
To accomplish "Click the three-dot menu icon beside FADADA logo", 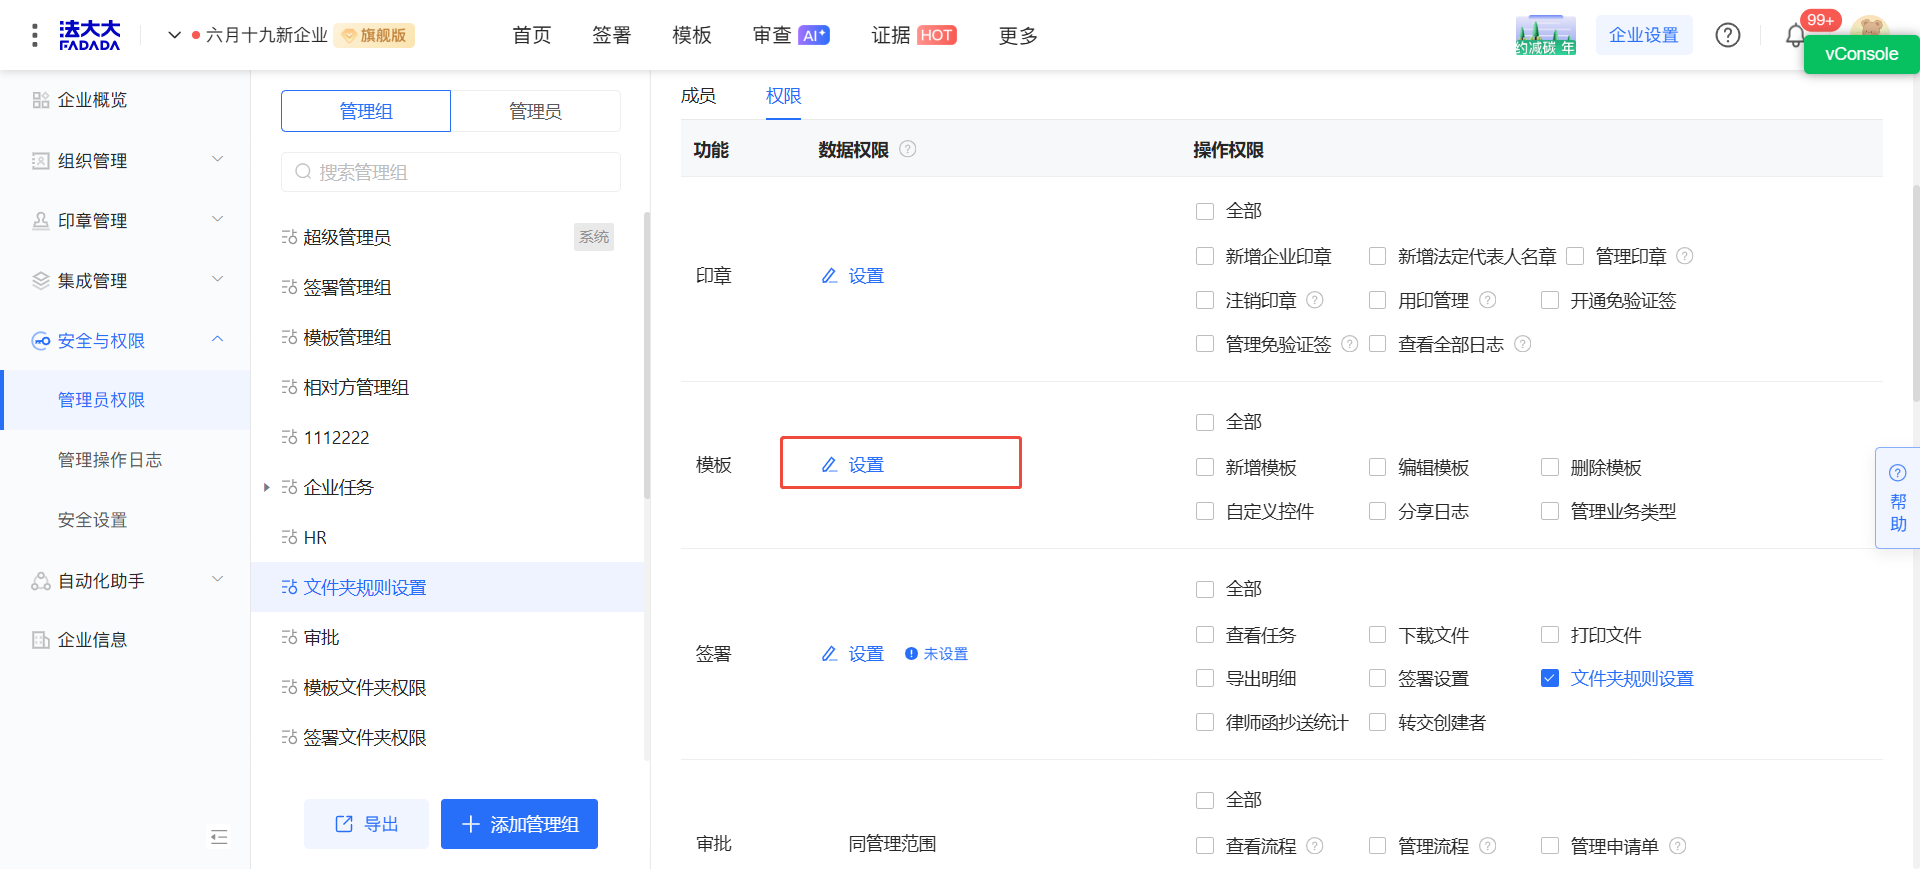I will pyautogui.click(x=35, y=35).
